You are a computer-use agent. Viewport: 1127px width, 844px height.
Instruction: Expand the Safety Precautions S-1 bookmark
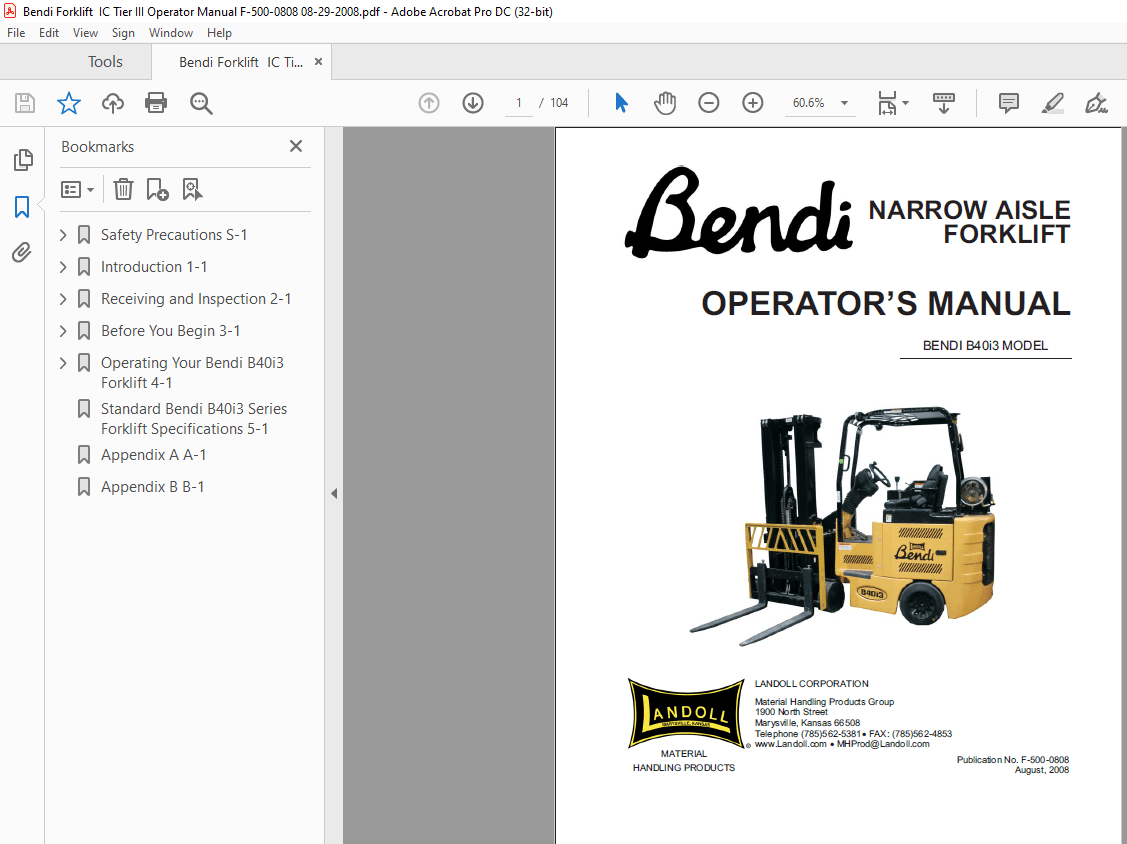[62, 234]
